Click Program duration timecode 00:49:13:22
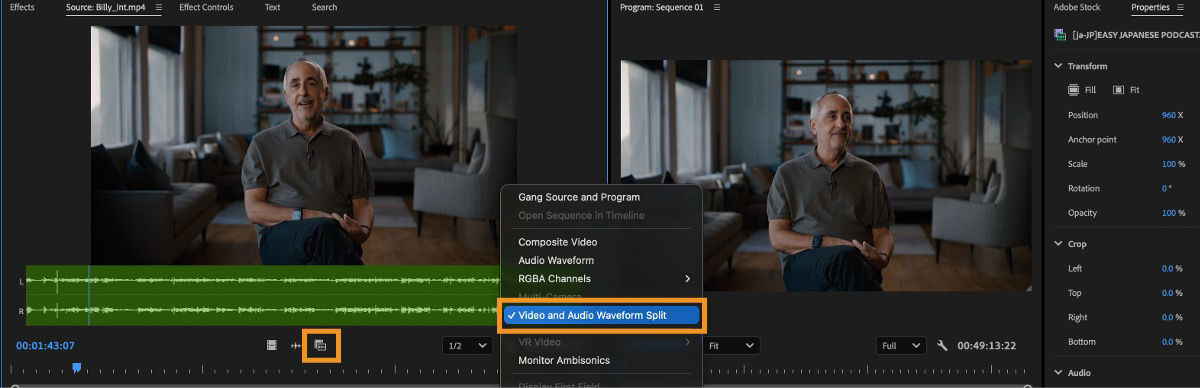Viewport: 1200px width, 388px height. [x=987, y=346]
